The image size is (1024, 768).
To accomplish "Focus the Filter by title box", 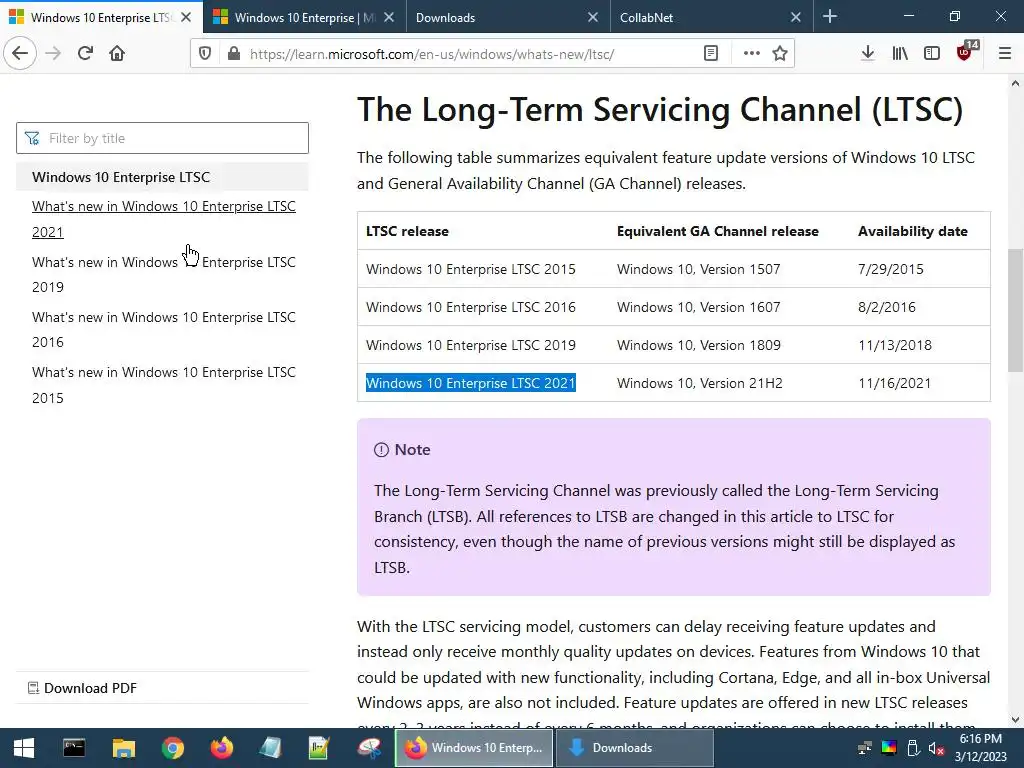I will [x=162, y=138].
